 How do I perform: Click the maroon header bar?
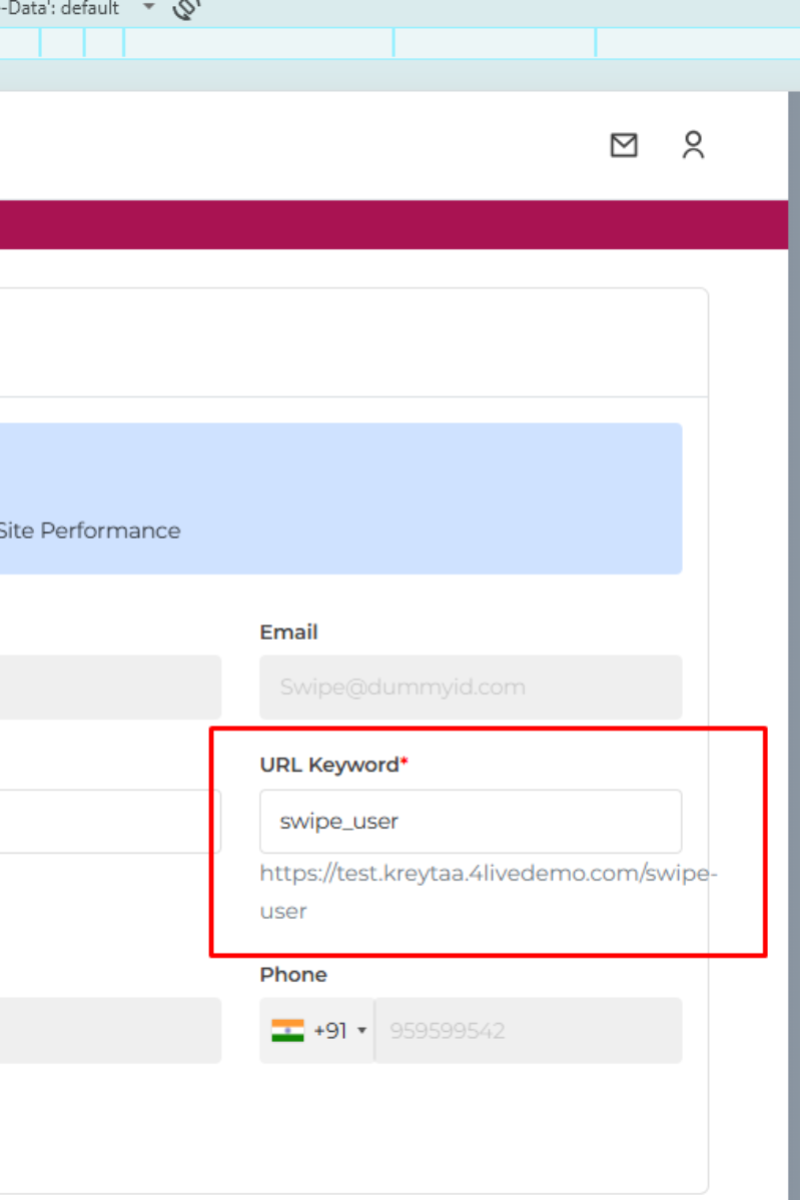(400, 223)
